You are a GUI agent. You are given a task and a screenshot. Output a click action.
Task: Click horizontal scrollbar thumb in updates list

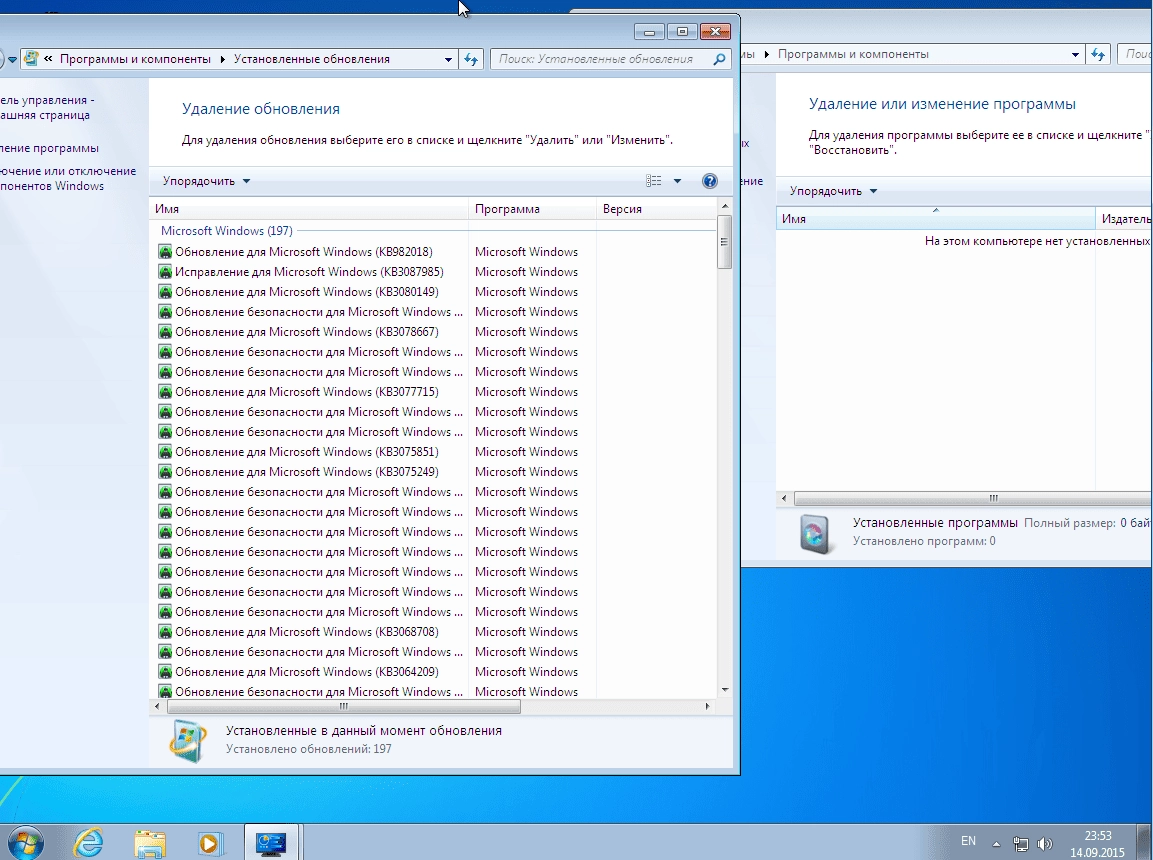tap(343, 706)
